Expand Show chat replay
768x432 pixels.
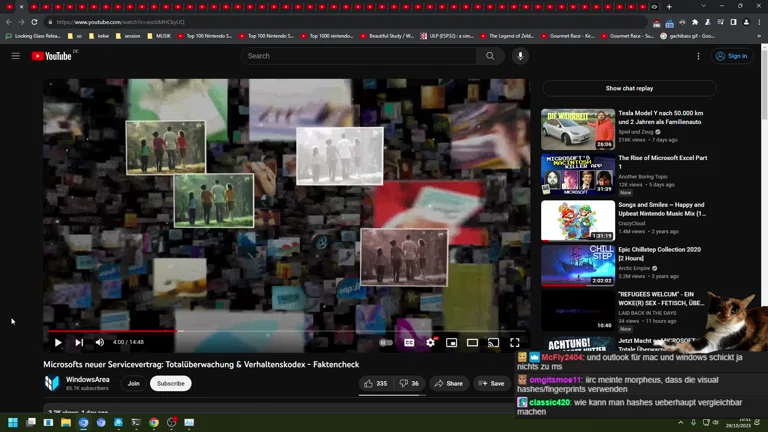(629, 88)
